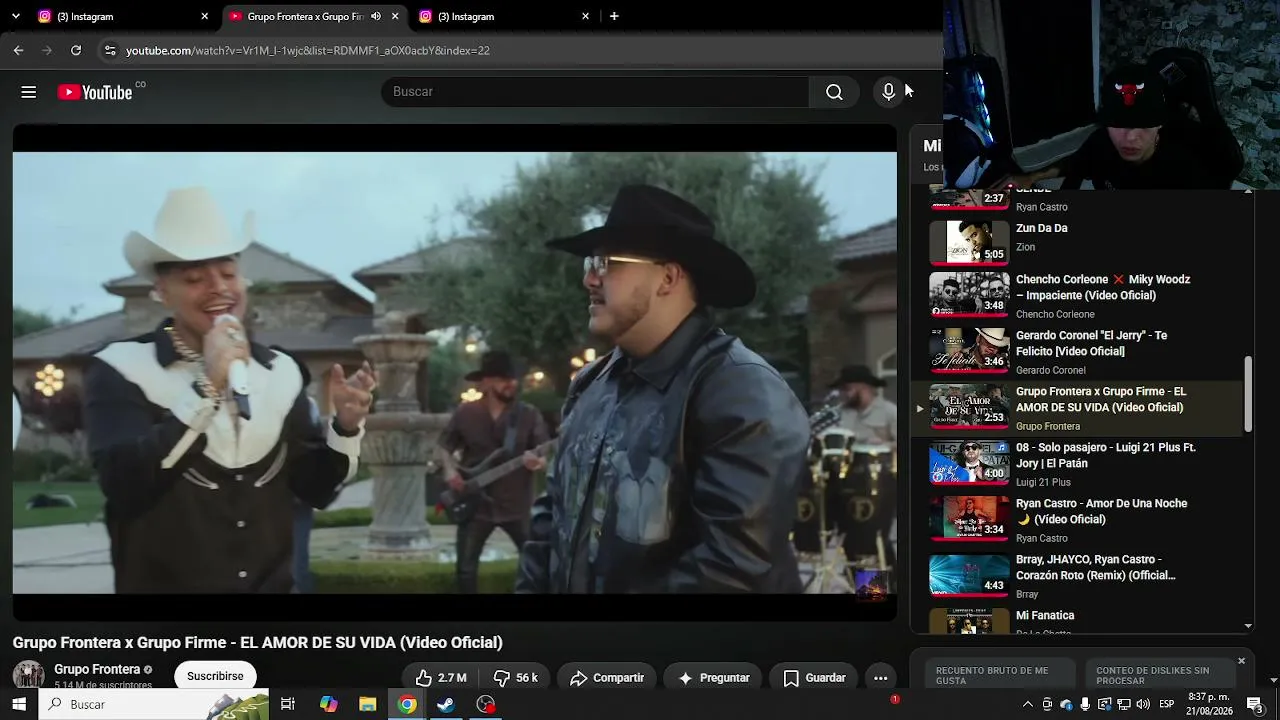Reload the YouTube page
The height and width of the screenshot is (720, 1280).
point(76,50)
